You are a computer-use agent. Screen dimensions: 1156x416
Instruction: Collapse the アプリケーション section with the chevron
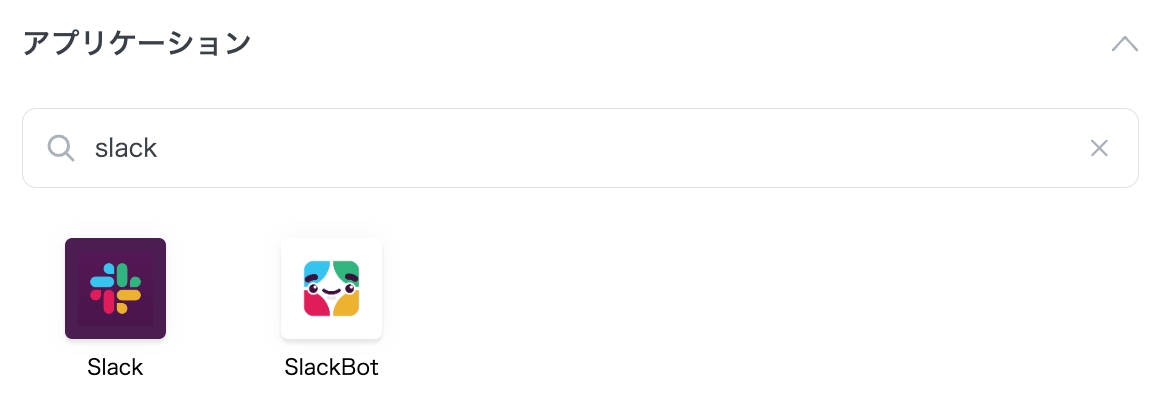coord(1125,44)
